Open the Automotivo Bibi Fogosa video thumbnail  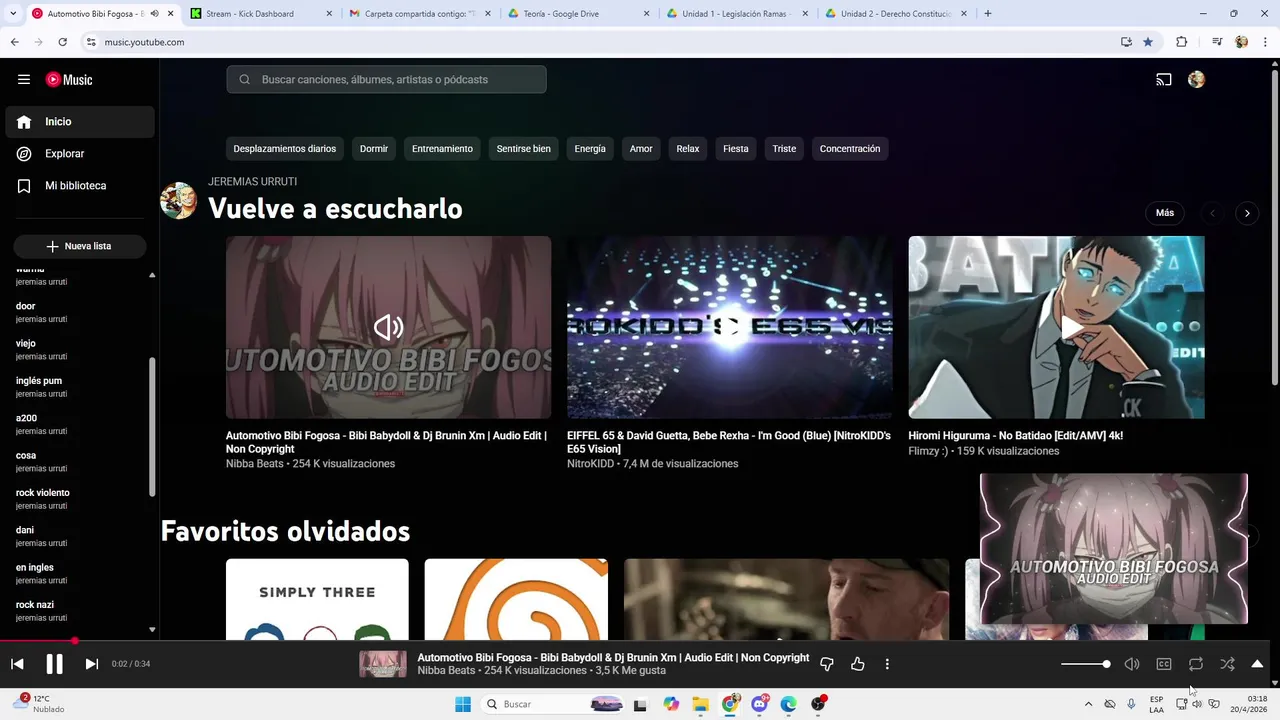[388, 327]
